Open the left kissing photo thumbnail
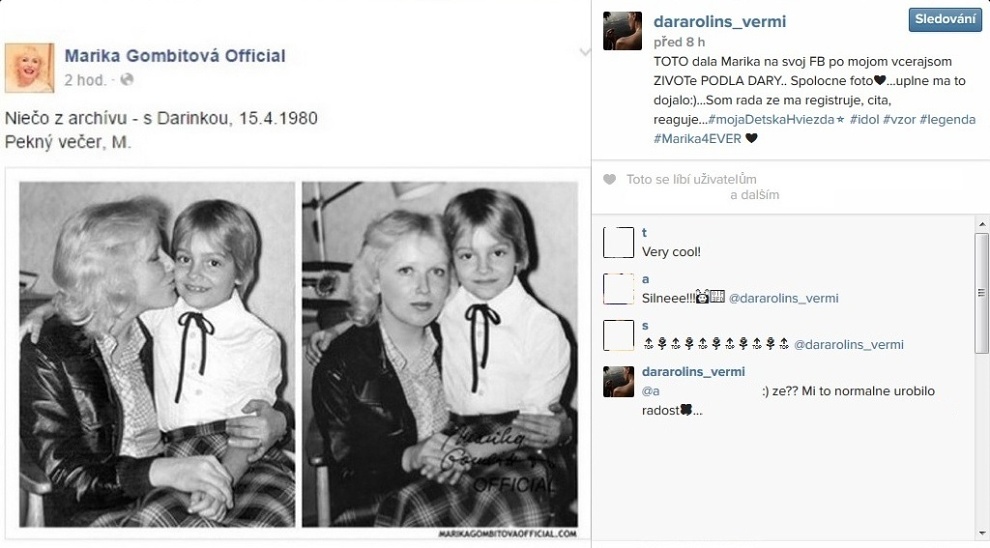The height and width of the screenshot is (548, 990). 157,354
